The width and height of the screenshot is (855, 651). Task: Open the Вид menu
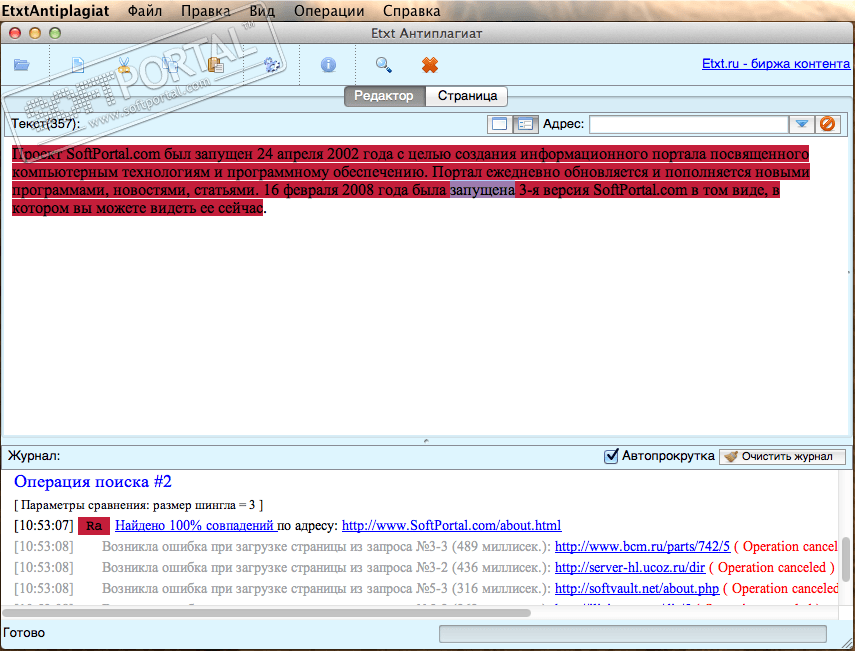click(262, 10)
